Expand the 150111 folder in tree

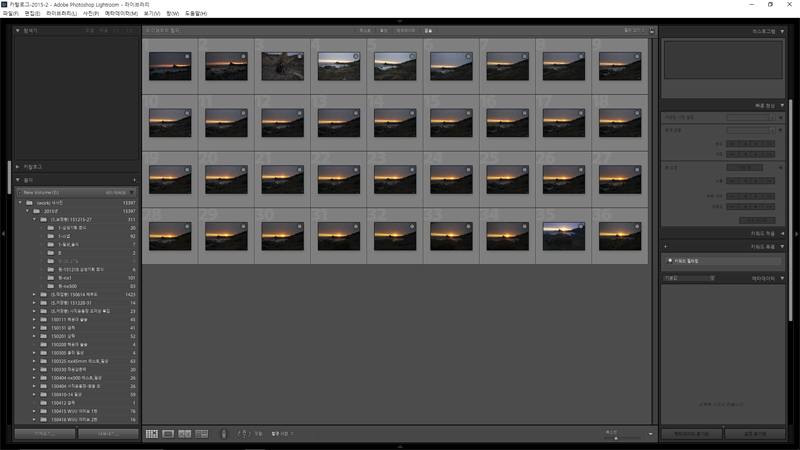(35, 319)
